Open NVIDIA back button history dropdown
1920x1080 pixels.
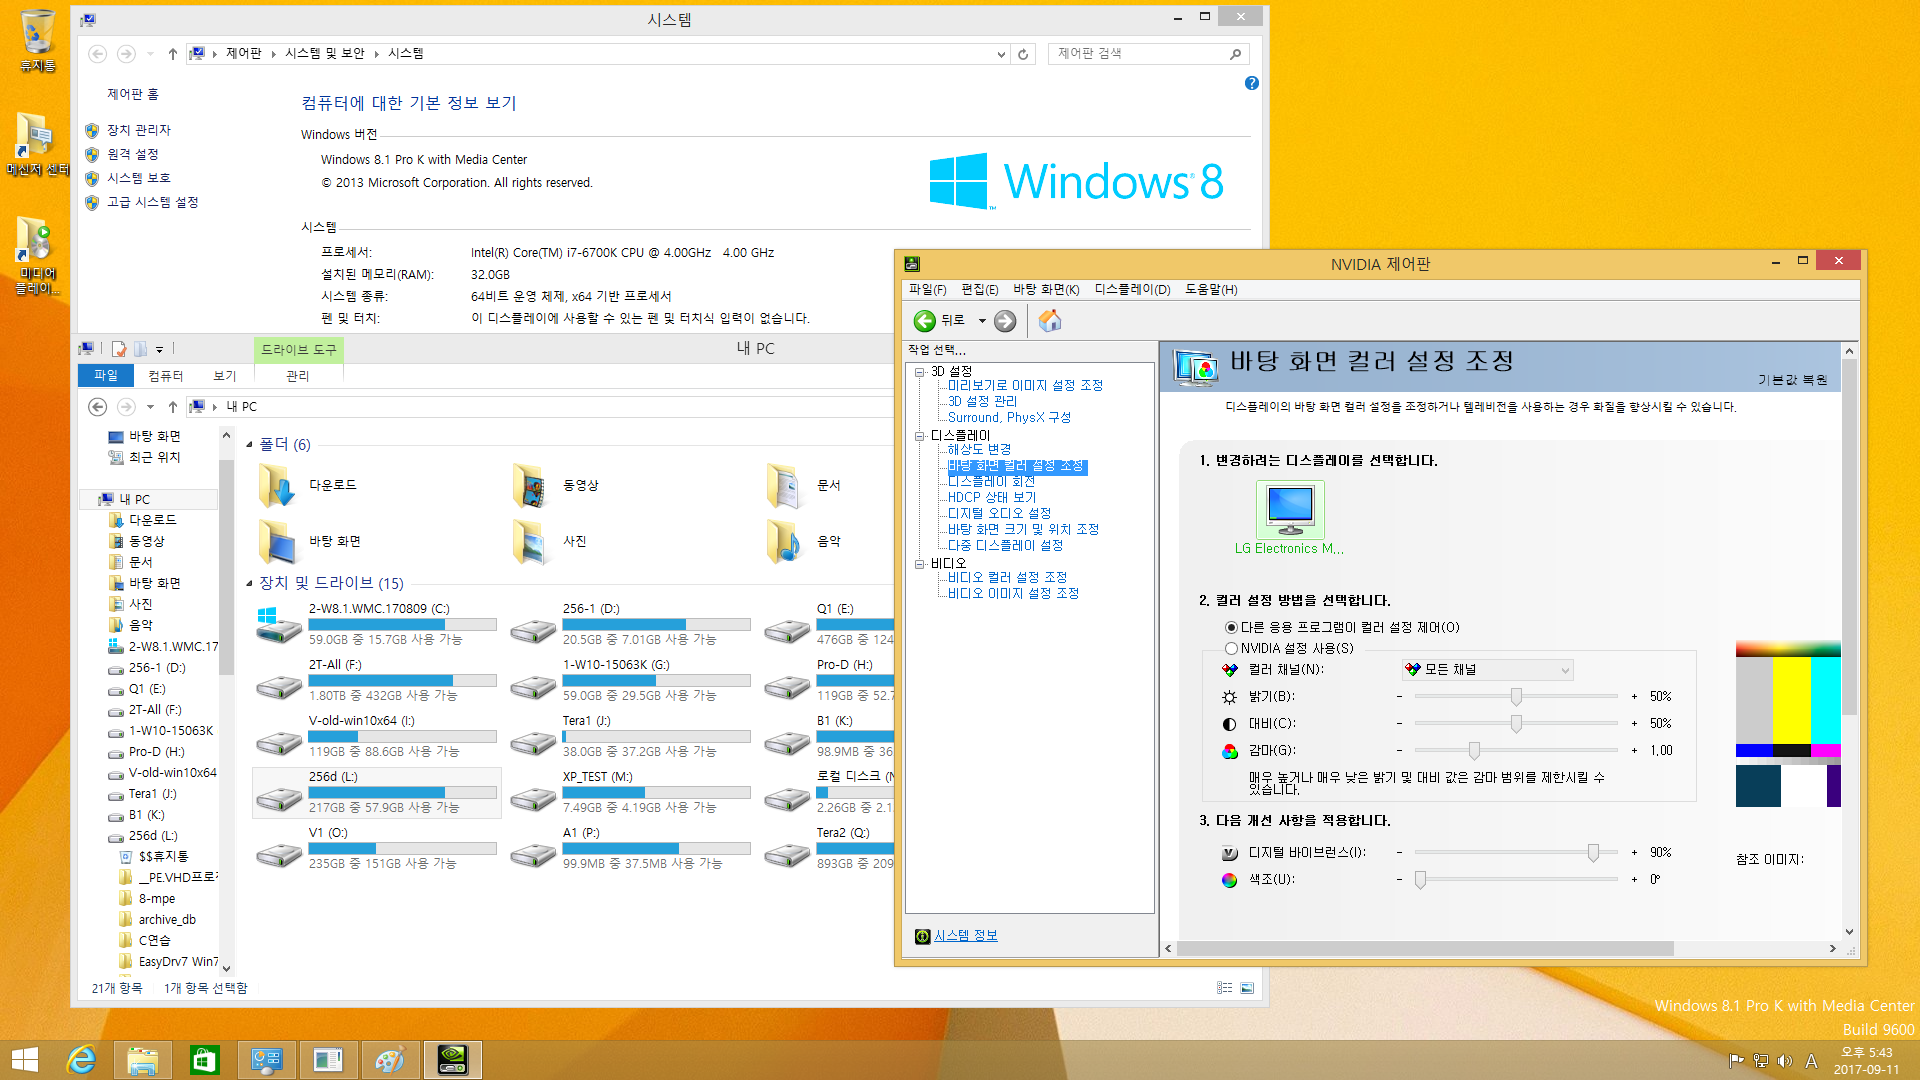(982, 321)
